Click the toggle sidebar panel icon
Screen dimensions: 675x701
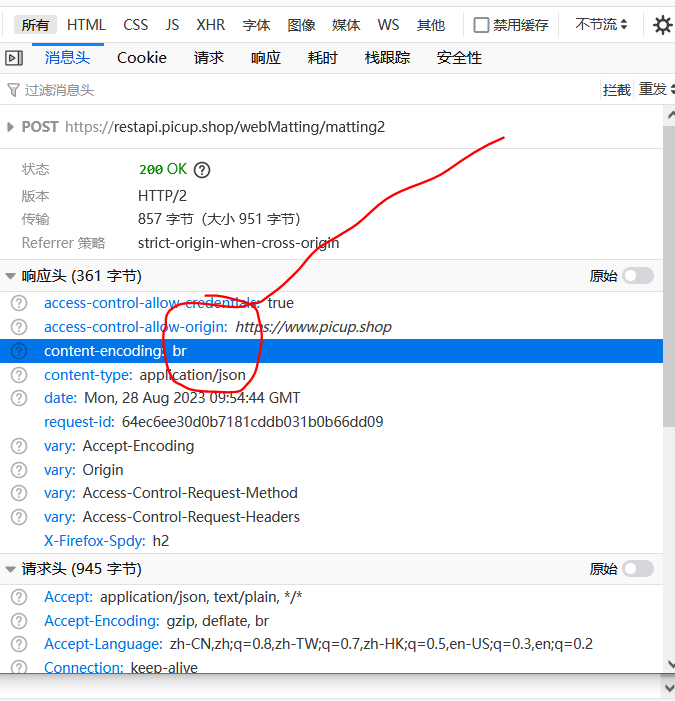pyautogui.click(x=14, y=58)
